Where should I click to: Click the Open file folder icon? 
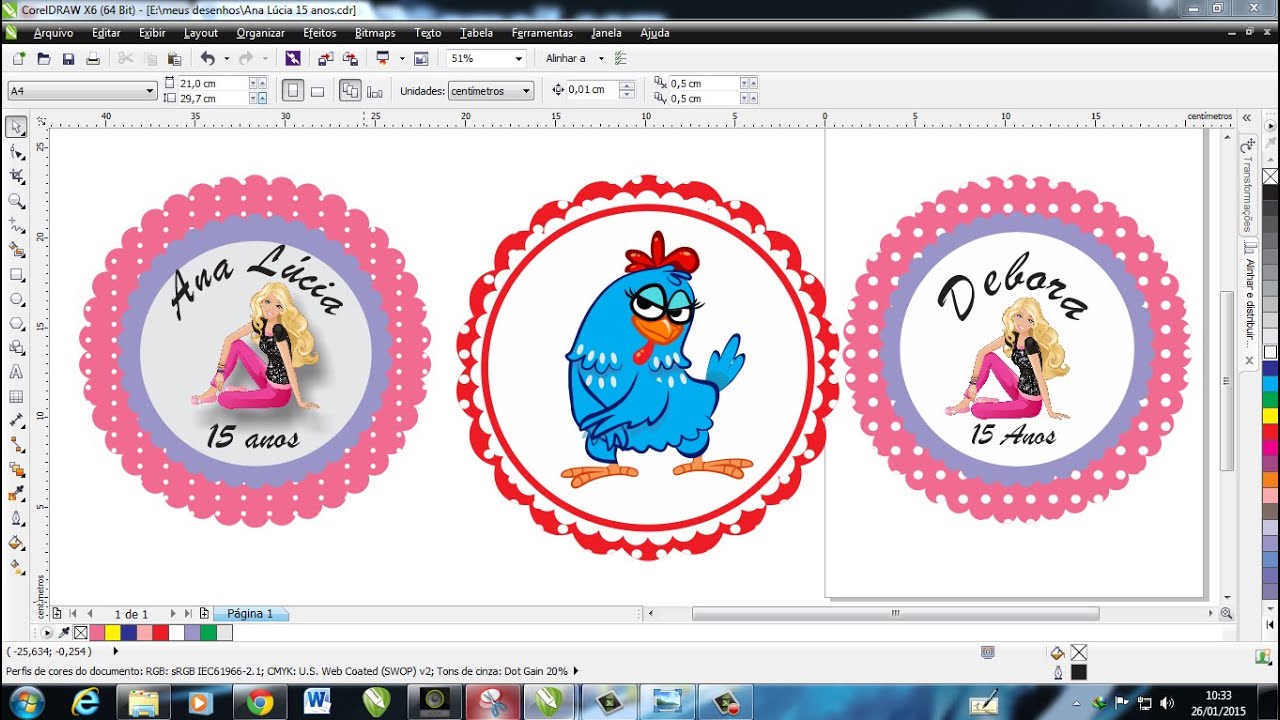(43, 59)
